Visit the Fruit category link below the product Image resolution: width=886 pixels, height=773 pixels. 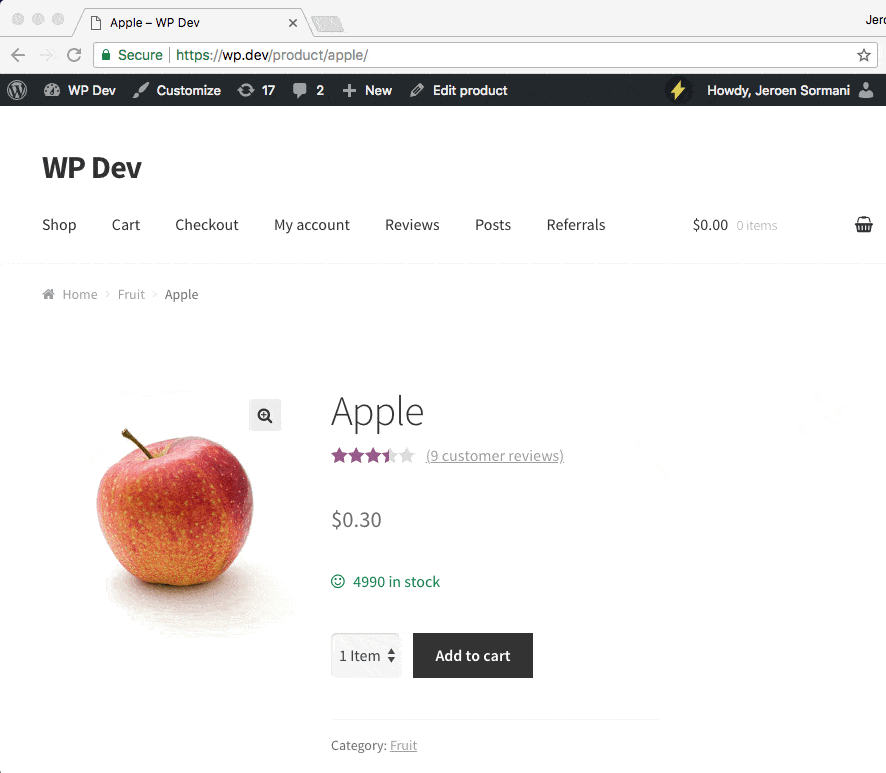click(403, 745)
